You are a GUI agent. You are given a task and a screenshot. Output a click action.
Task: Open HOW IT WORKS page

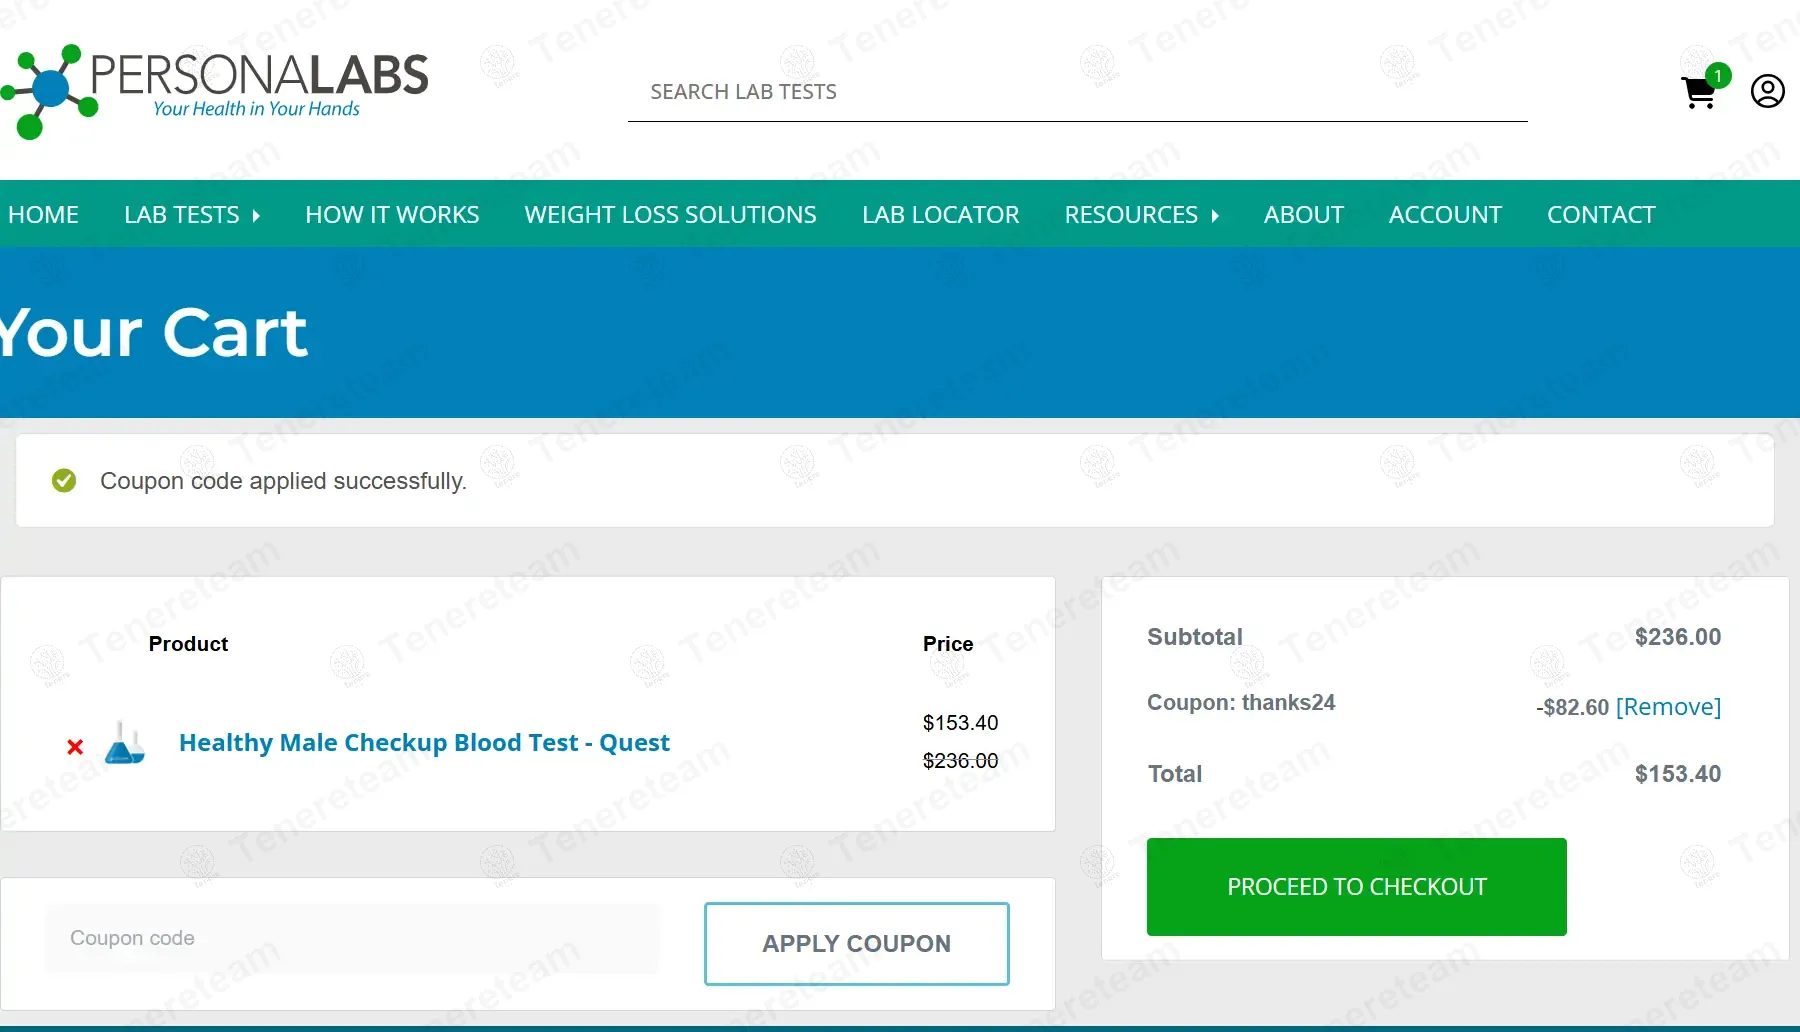pos(392,215)
